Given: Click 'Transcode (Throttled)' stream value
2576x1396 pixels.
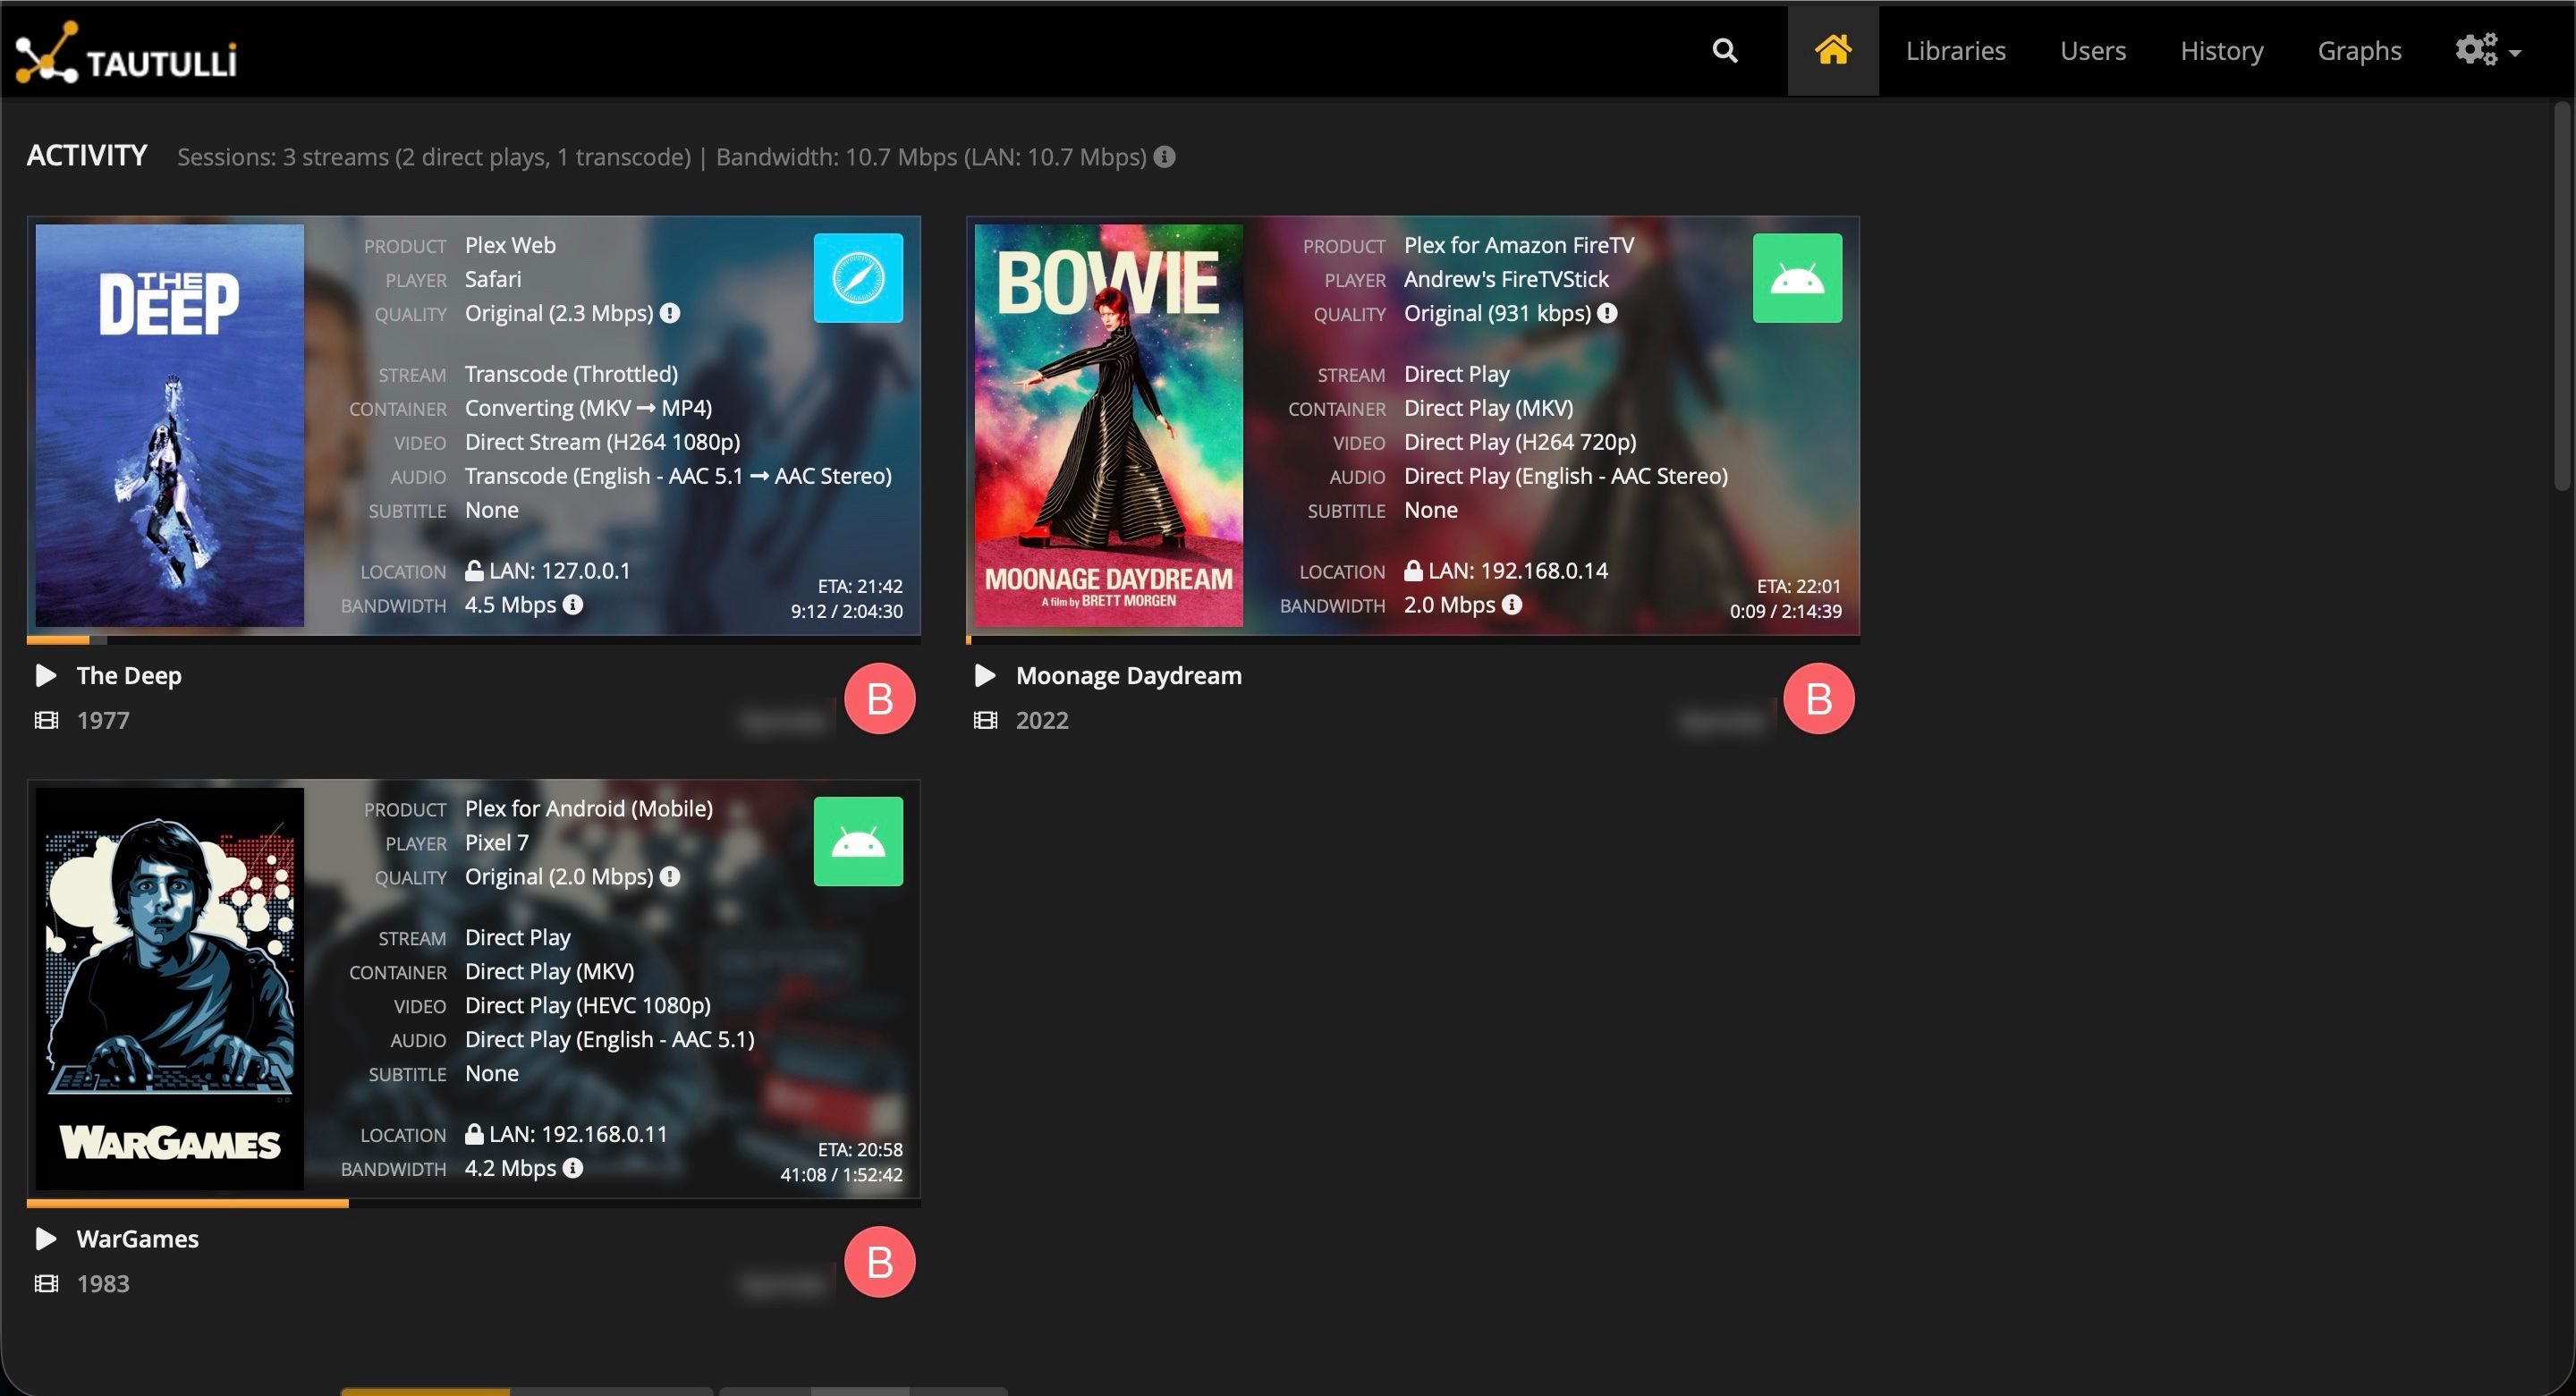Looking at the screenshot, I should (571, 374).
